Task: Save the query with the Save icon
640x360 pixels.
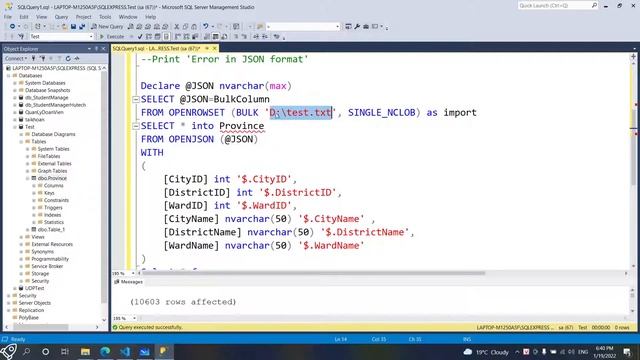Action: point(73,27)
